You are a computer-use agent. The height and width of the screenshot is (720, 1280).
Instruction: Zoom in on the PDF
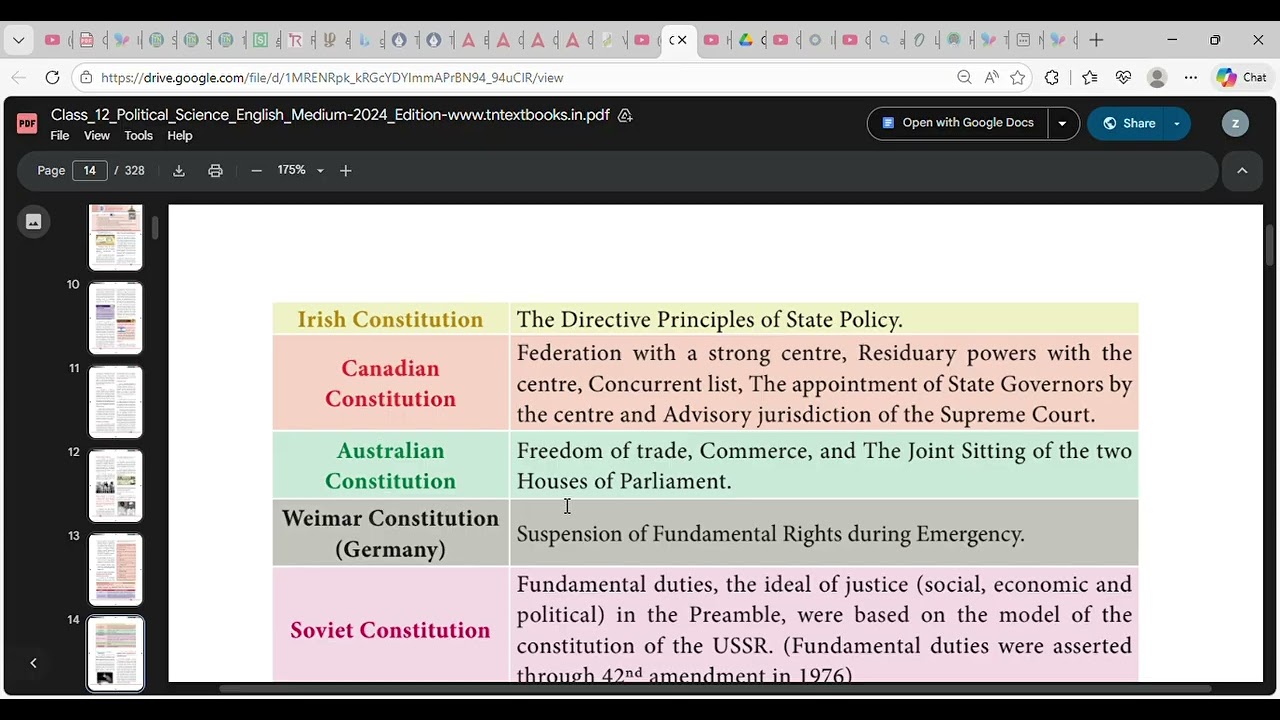346,171
